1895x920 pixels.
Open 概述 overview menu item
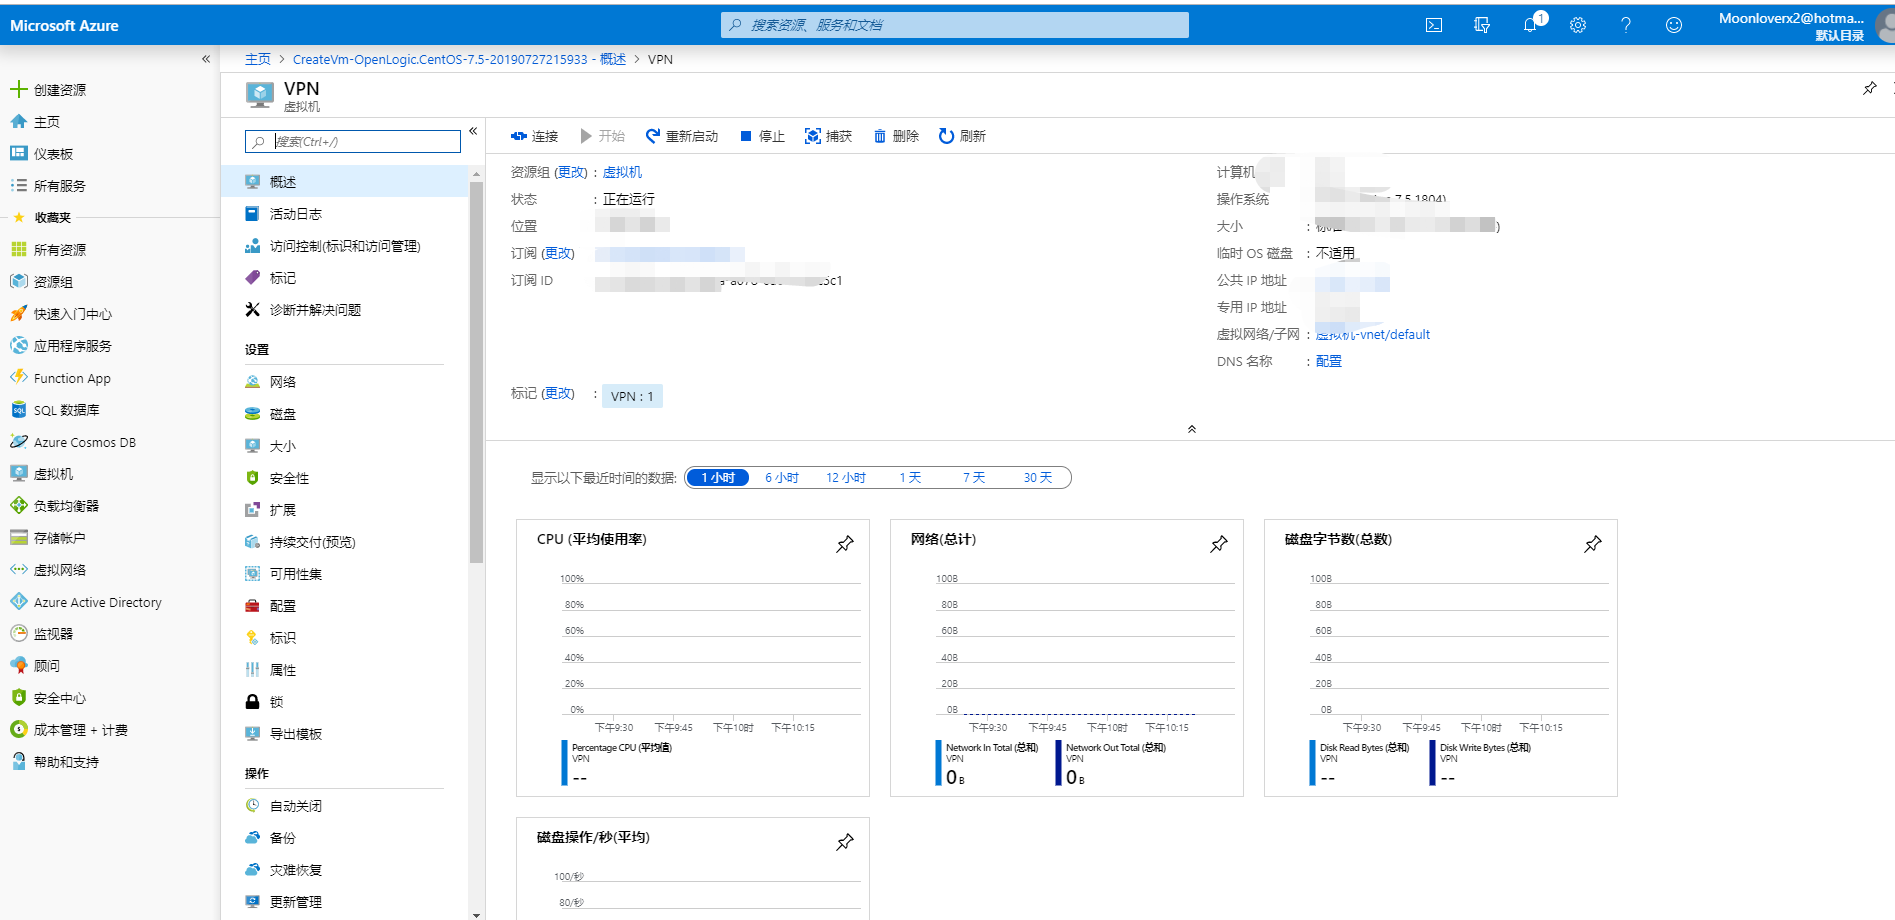click(345, 182)
